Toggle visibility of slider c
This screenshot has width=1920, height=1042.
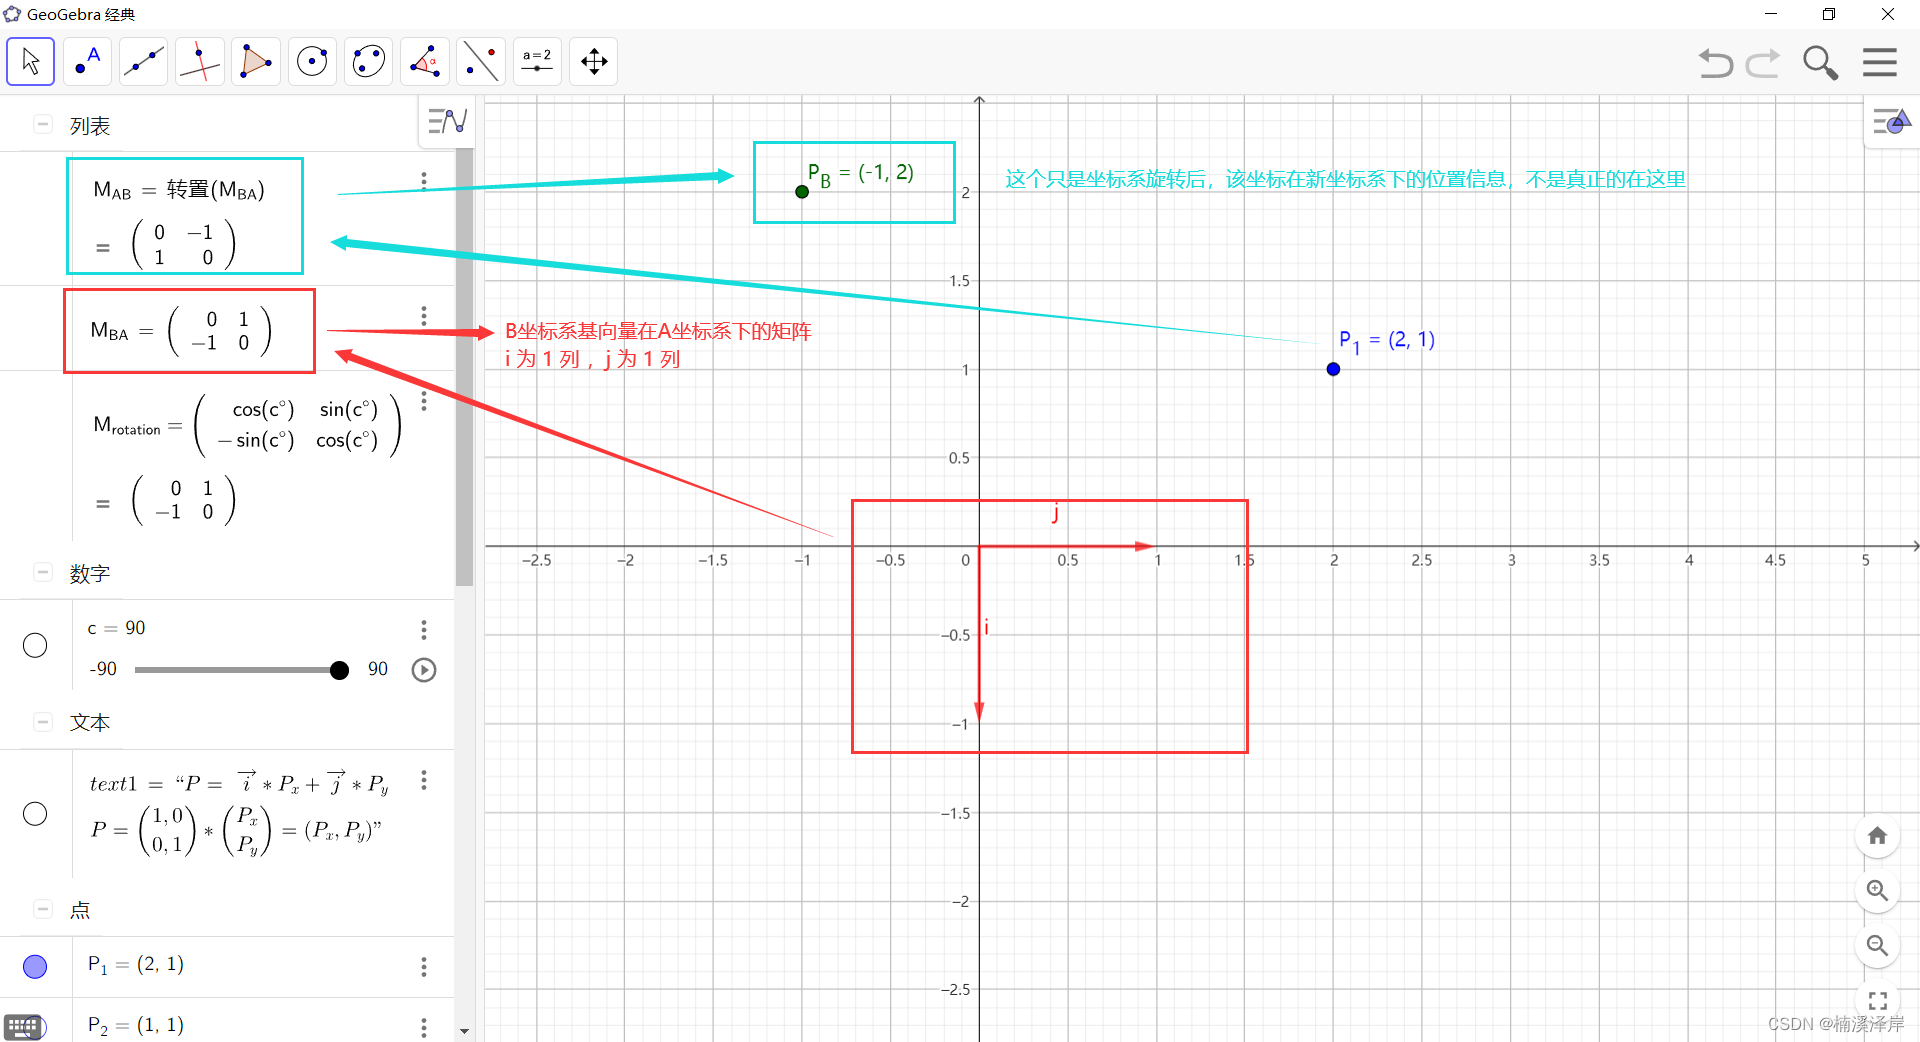pos(35,646)
